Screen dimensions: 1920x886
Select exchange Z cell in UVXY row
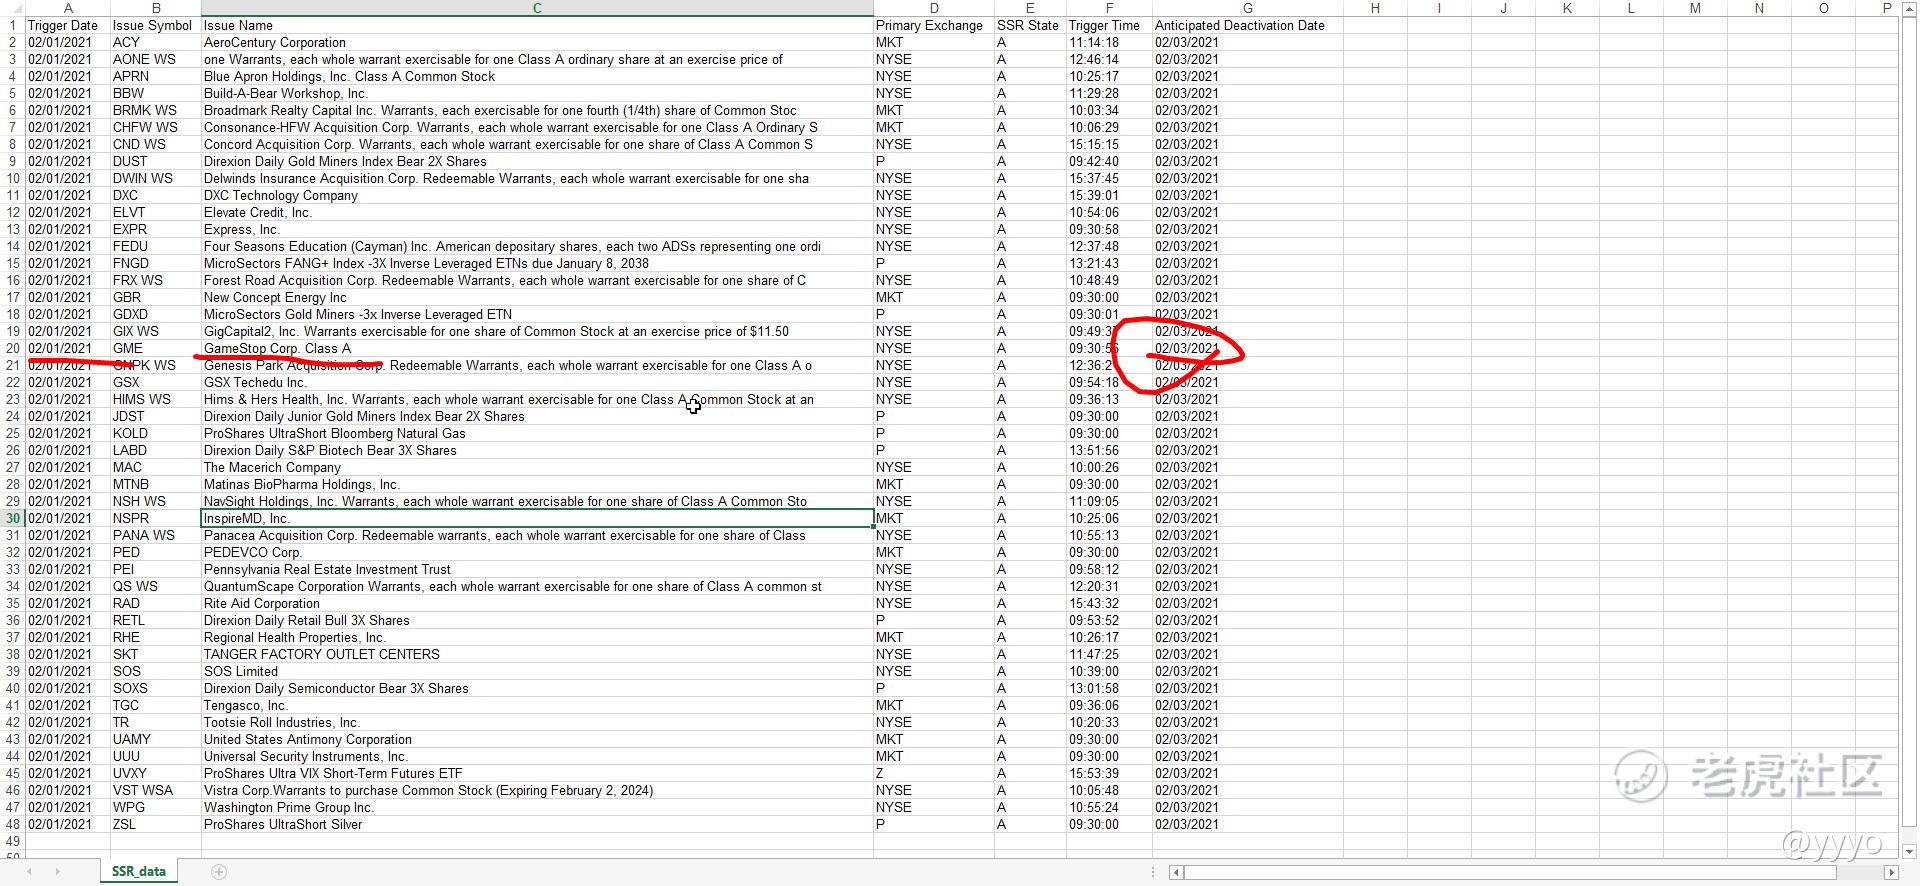pos(934,773)
